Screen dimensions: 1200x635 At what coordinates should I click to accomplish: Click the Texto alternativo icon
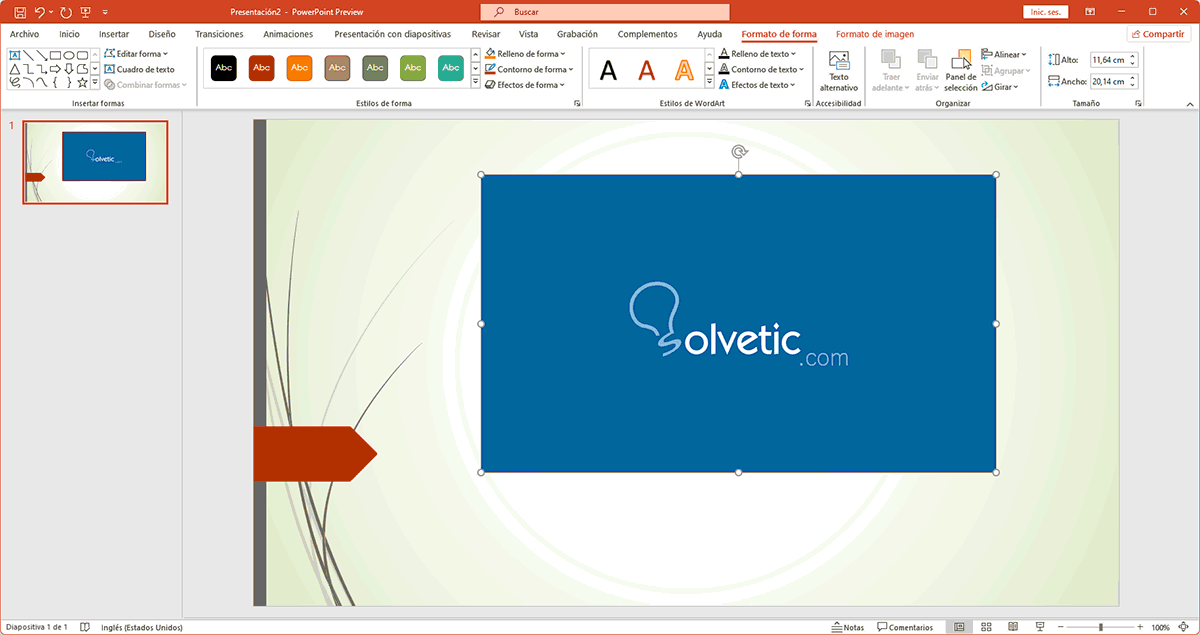pos(838,70)
